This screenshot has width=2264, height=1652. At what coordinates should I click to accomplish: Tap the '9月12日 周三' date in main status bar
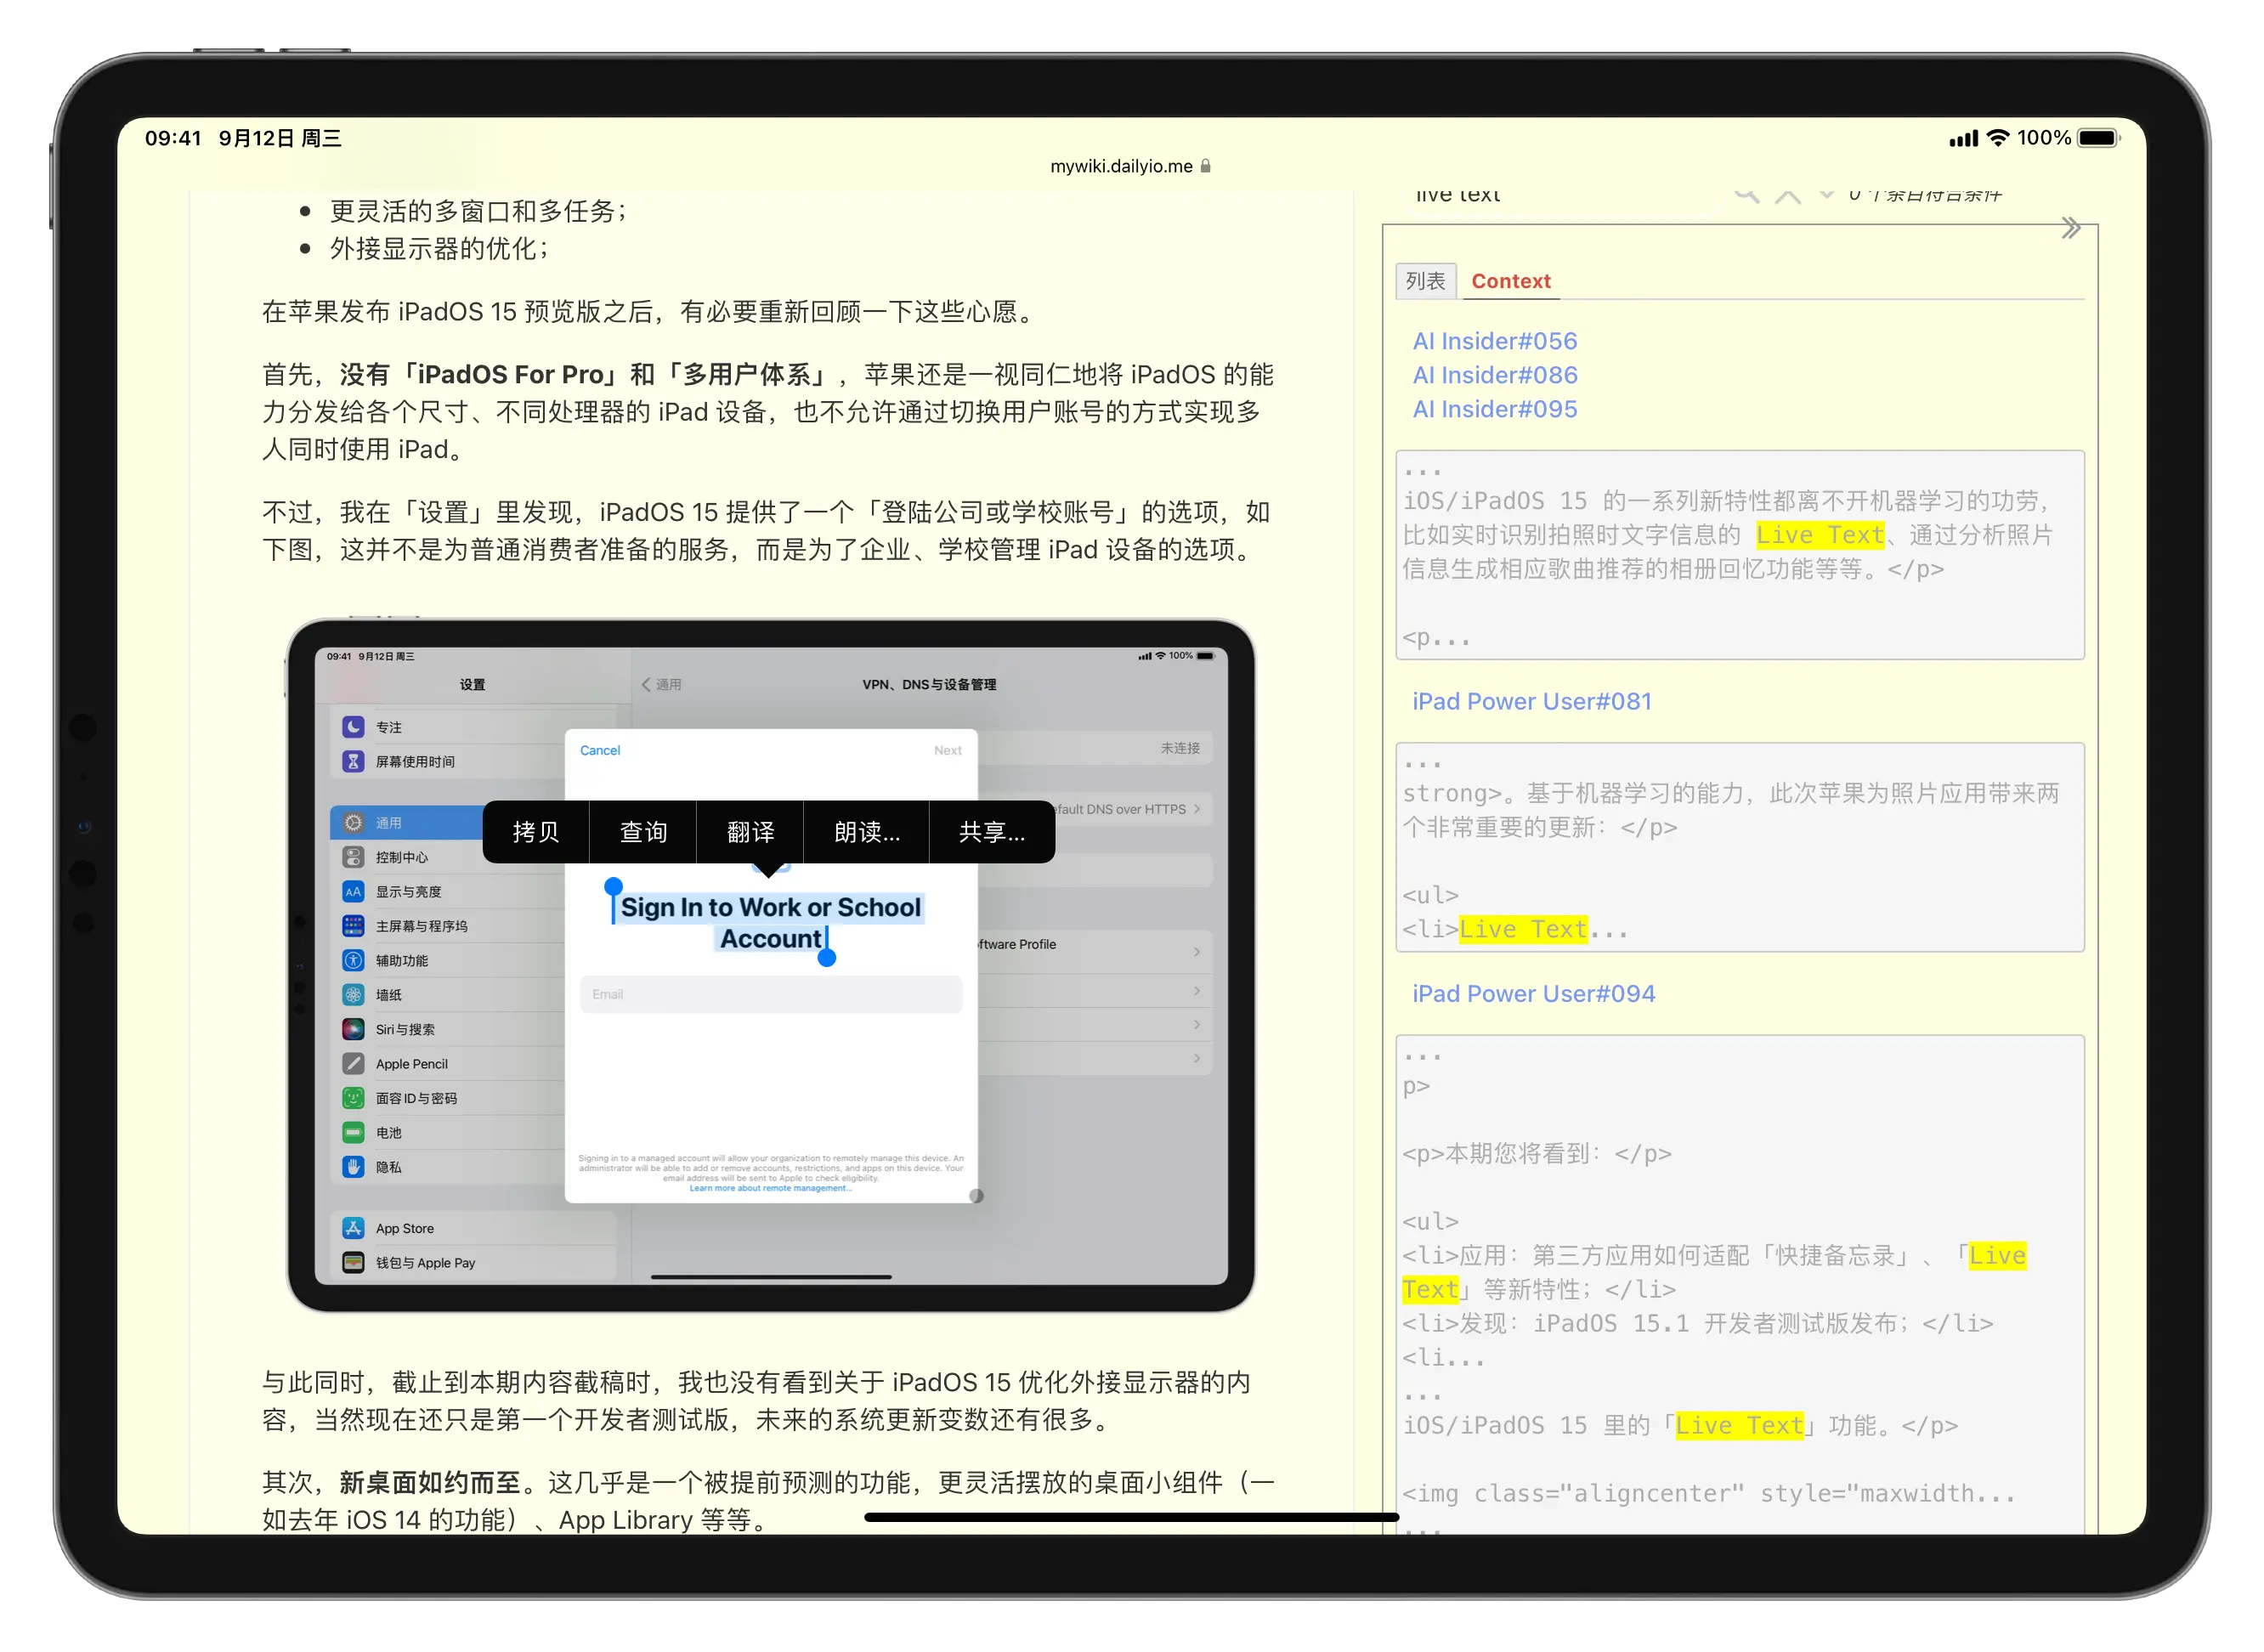(x=280, y=138)
